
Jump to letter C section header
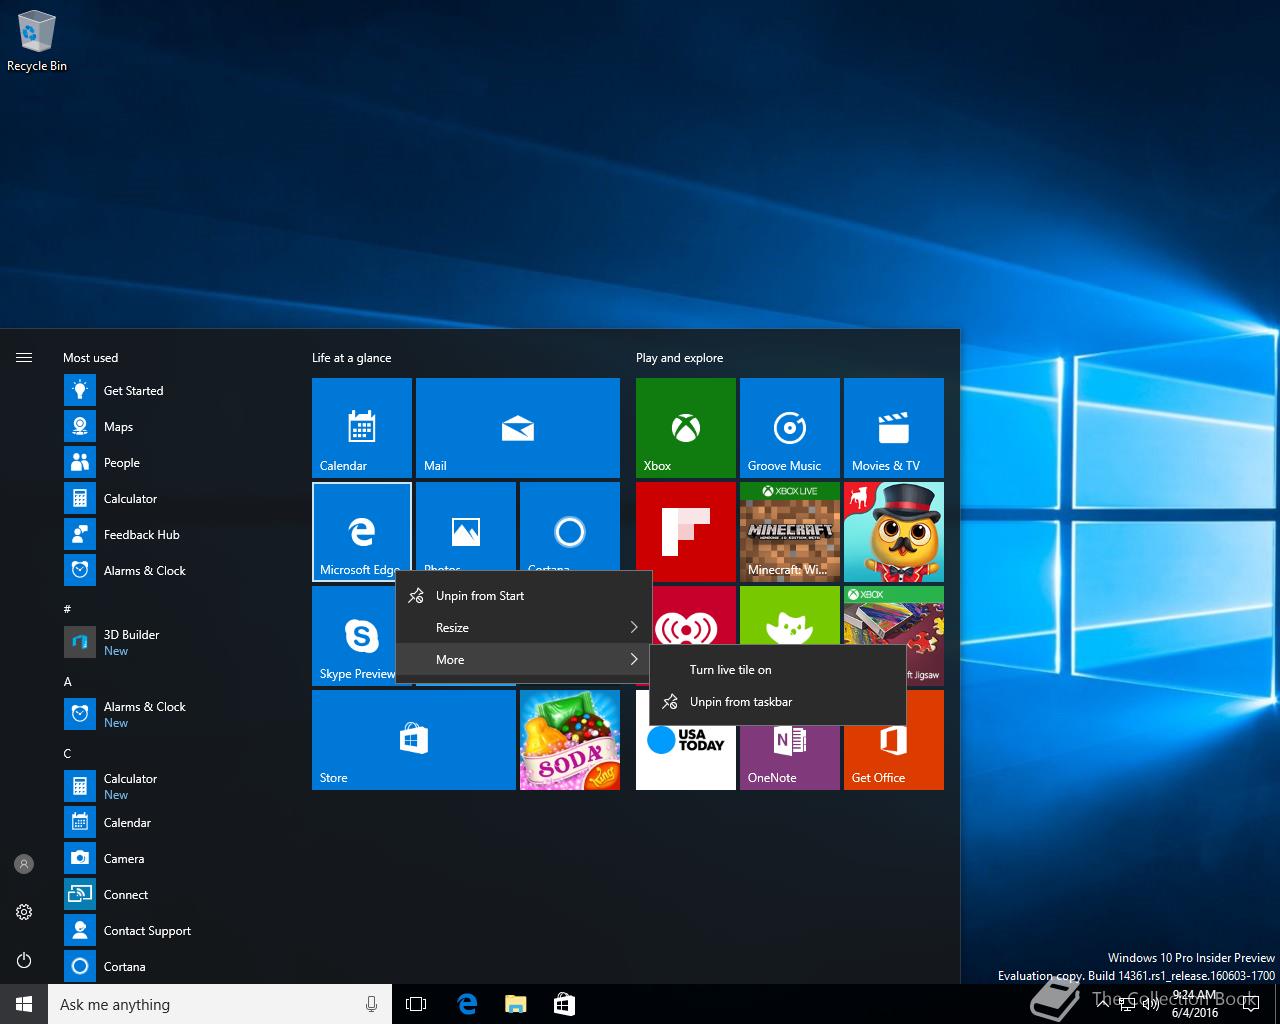point(68,754)
